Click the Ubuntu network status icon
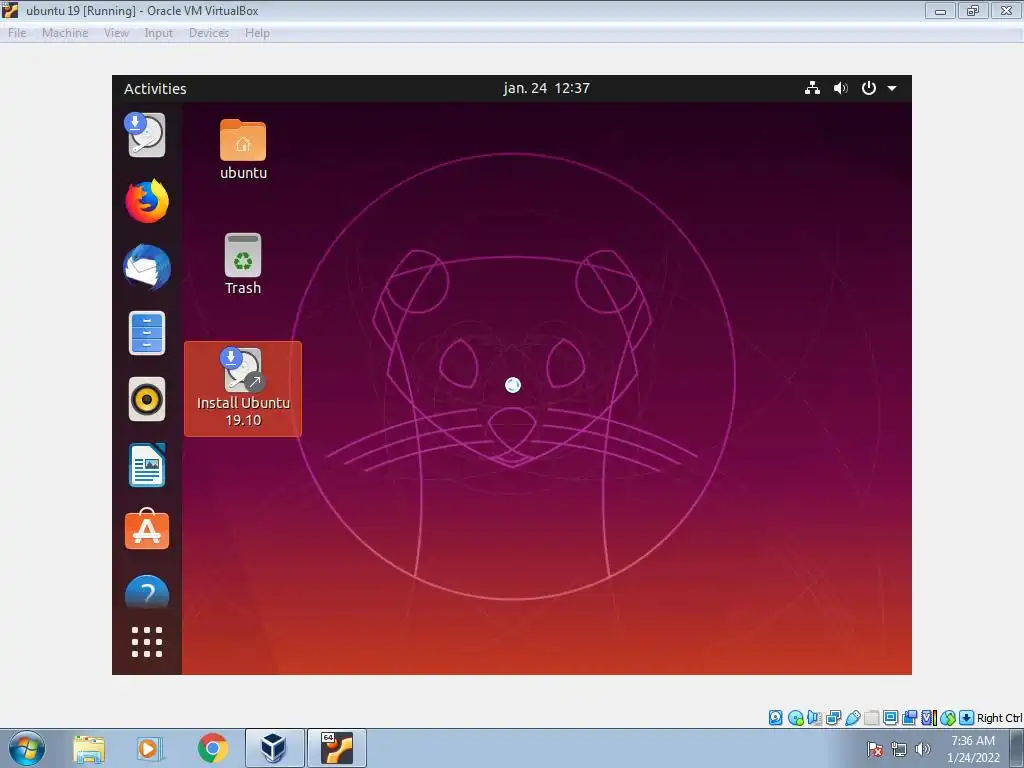 point(812,88)
